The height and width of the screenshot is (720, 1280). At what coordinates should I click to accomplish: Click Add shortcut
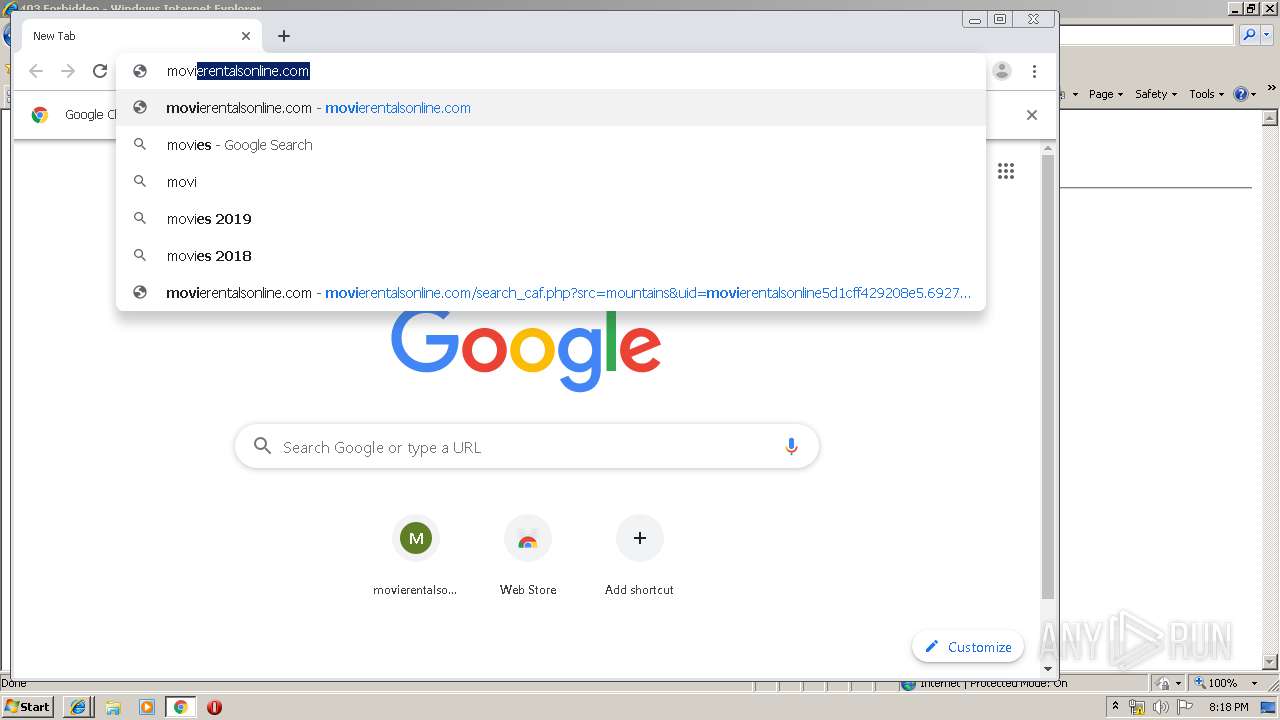pyautogui.click(x=639, y=557)
